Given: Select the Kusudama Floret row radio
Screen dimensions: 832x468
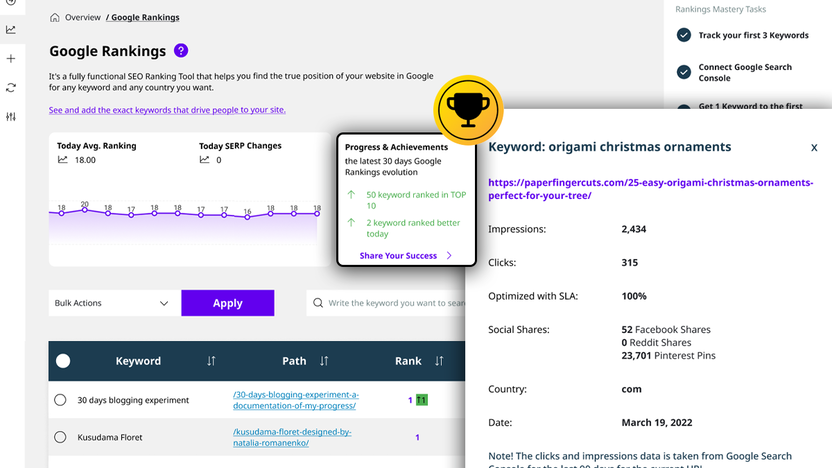Looking at the screenshot, I should [60, 437].
